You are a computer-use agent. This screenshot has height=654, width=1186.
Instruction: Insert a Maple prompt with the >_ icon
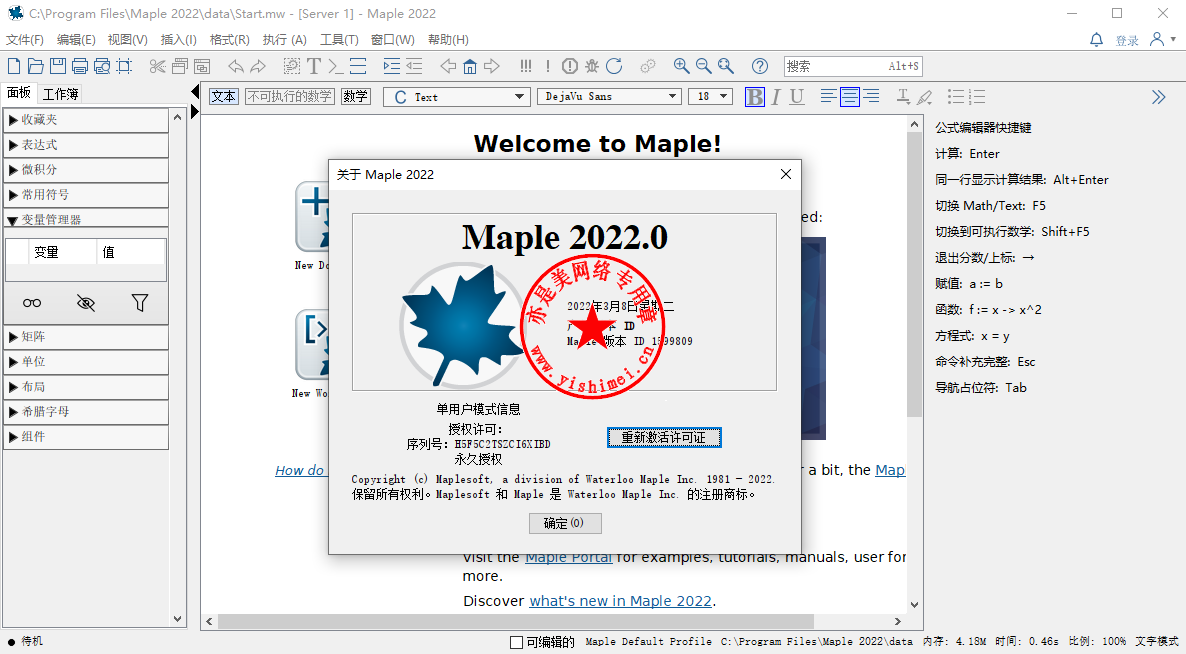click(x=336, y=67)
